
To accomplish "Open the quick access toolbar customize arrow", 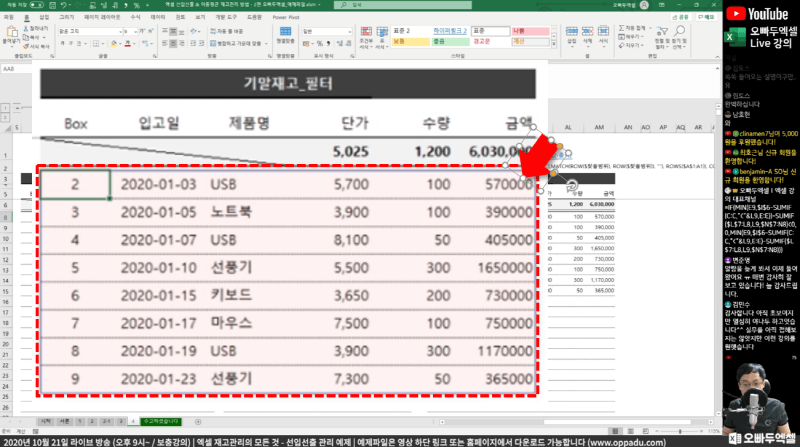I will (147, 5).
